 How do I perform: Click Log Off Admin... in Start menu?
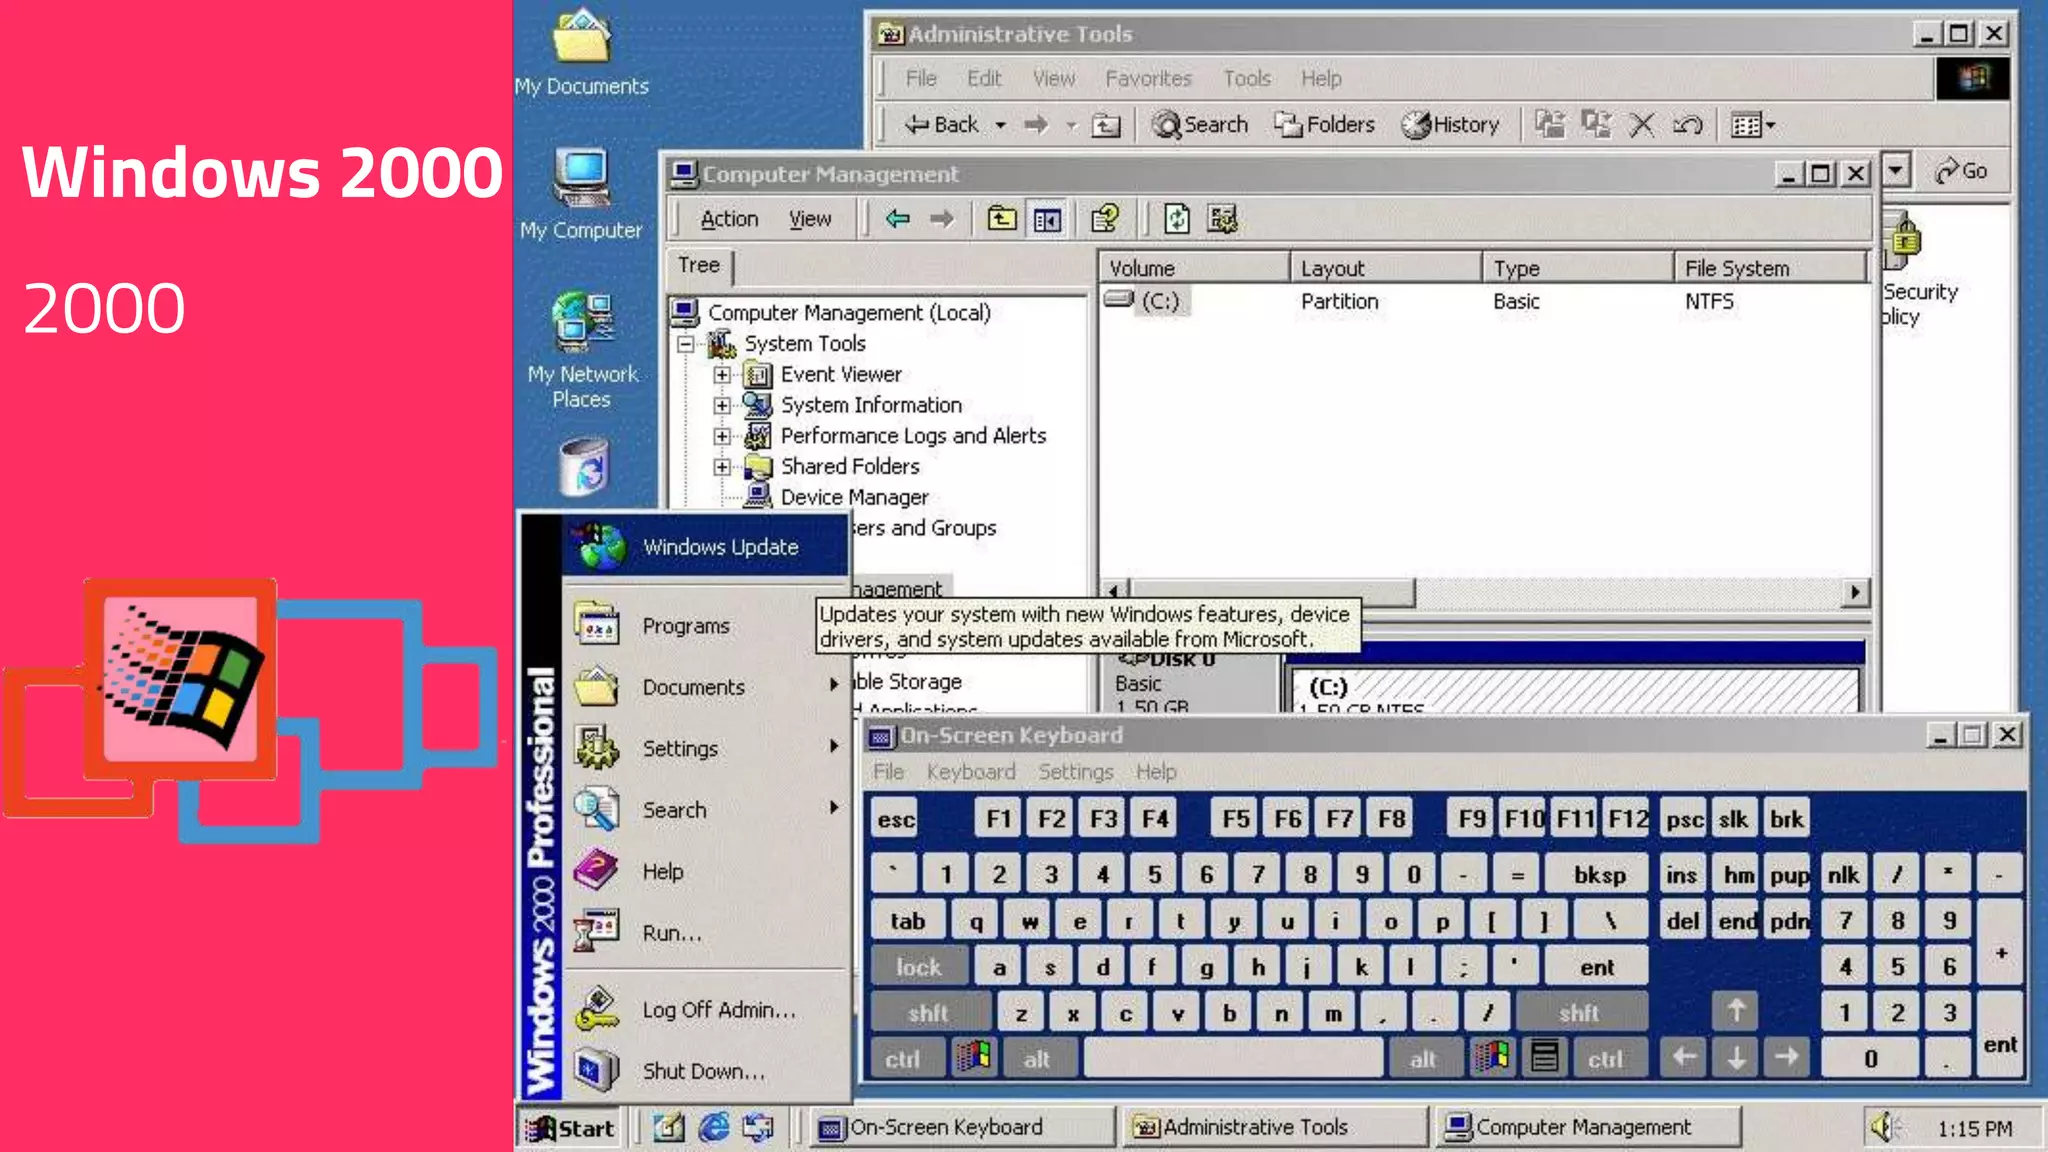(706, 1010)
